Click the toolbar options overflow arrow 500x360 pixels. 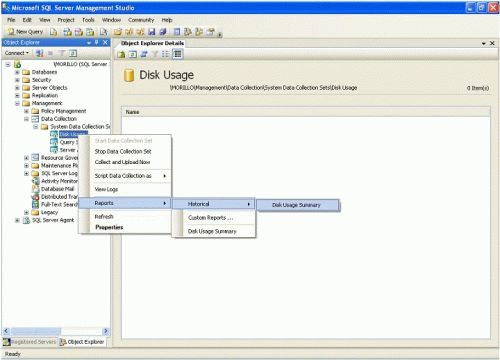coord(220,34)
